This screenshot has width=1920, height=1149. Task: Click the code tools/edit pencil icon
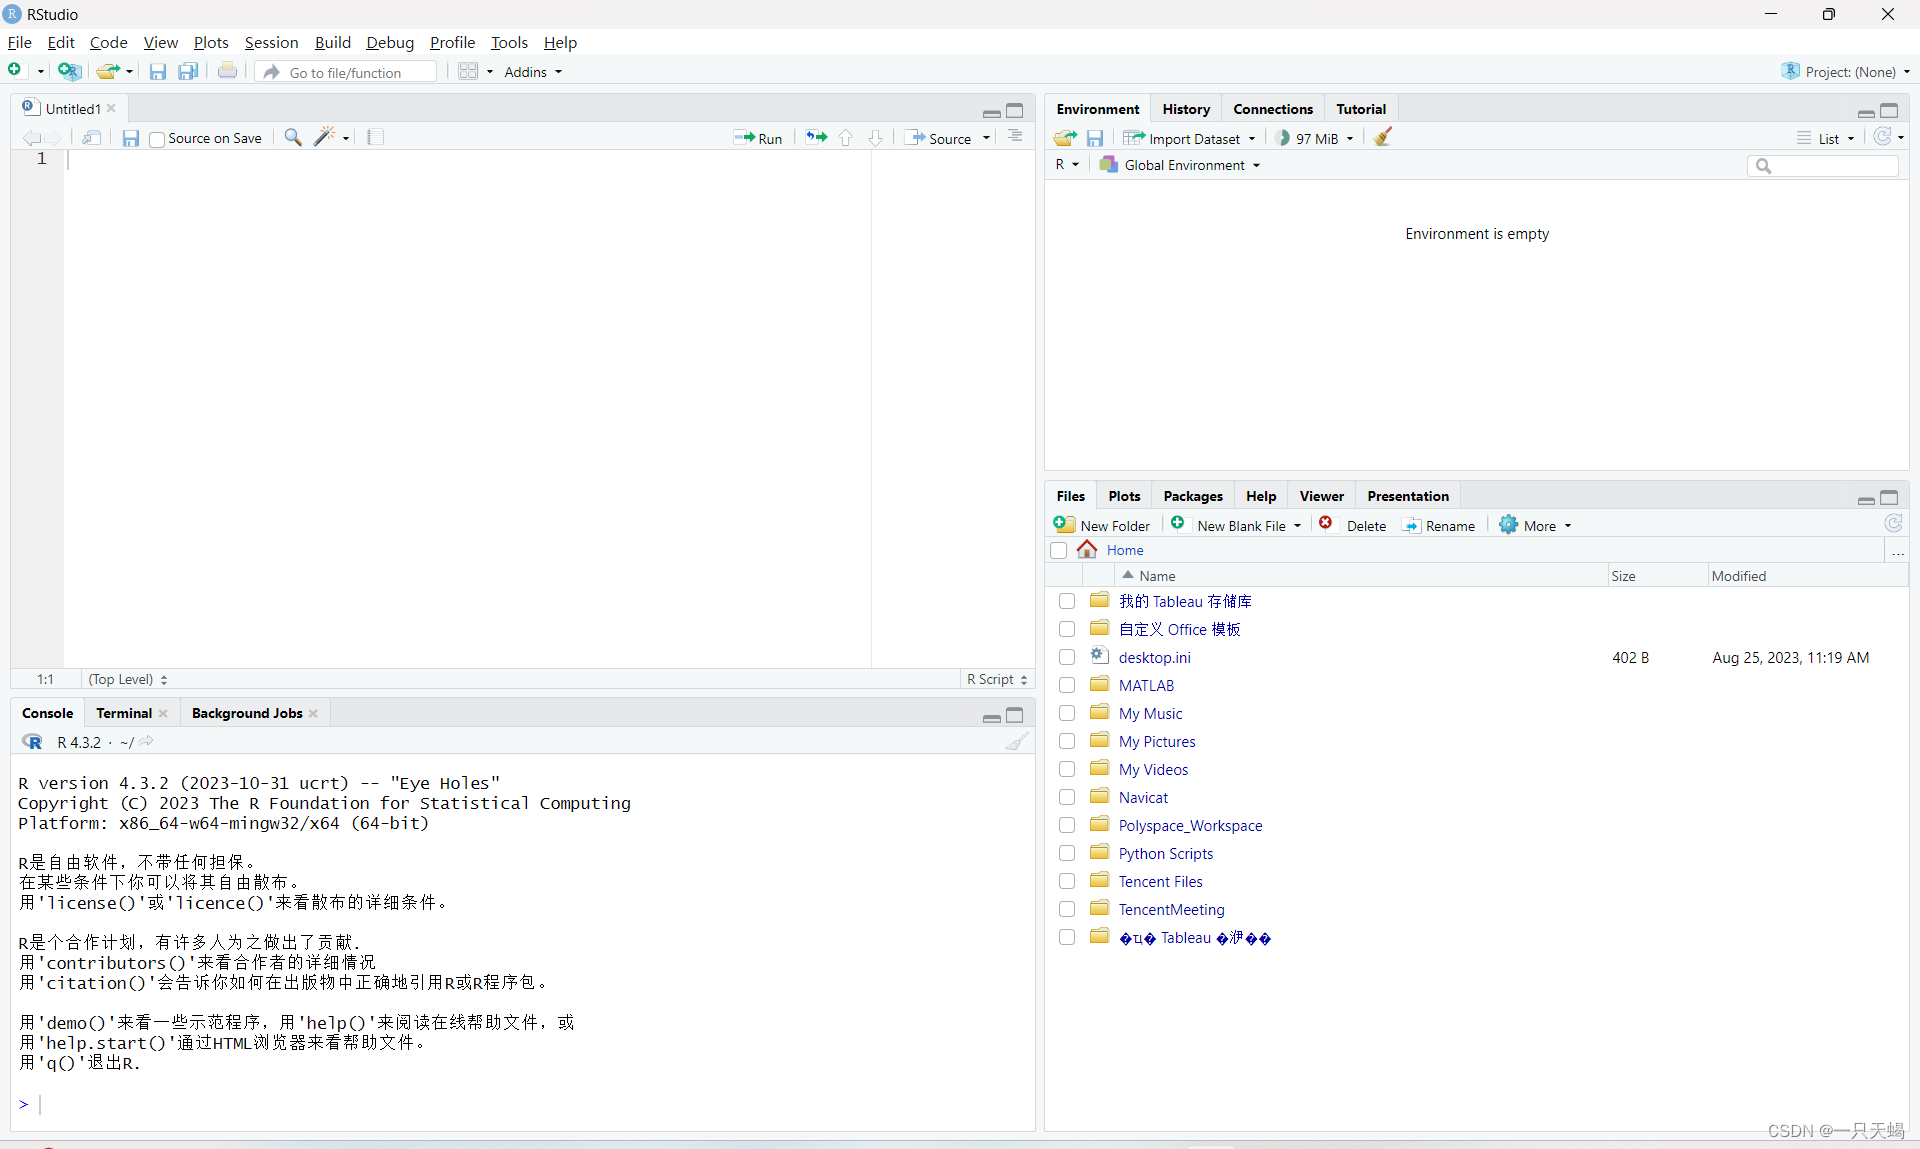pos(328,137)
